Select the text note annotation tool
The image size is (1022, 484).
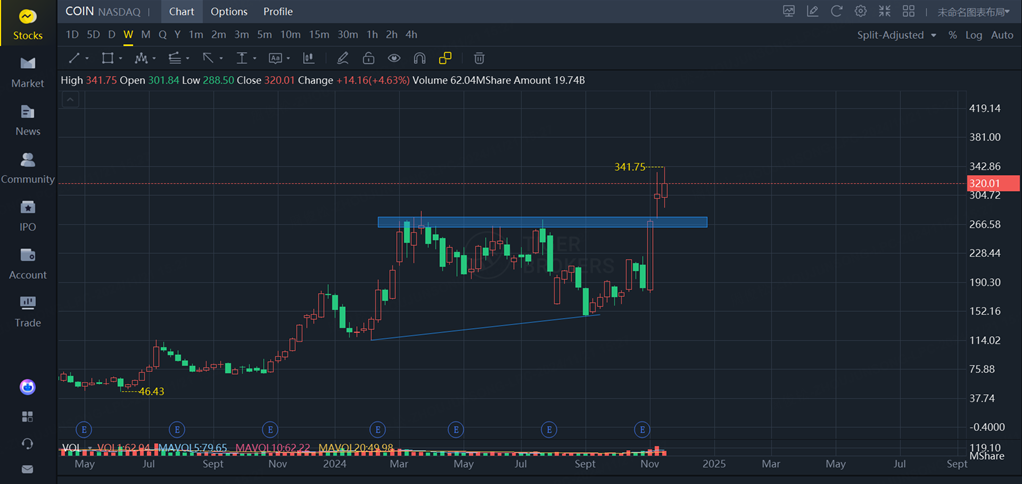pos(275,59)
